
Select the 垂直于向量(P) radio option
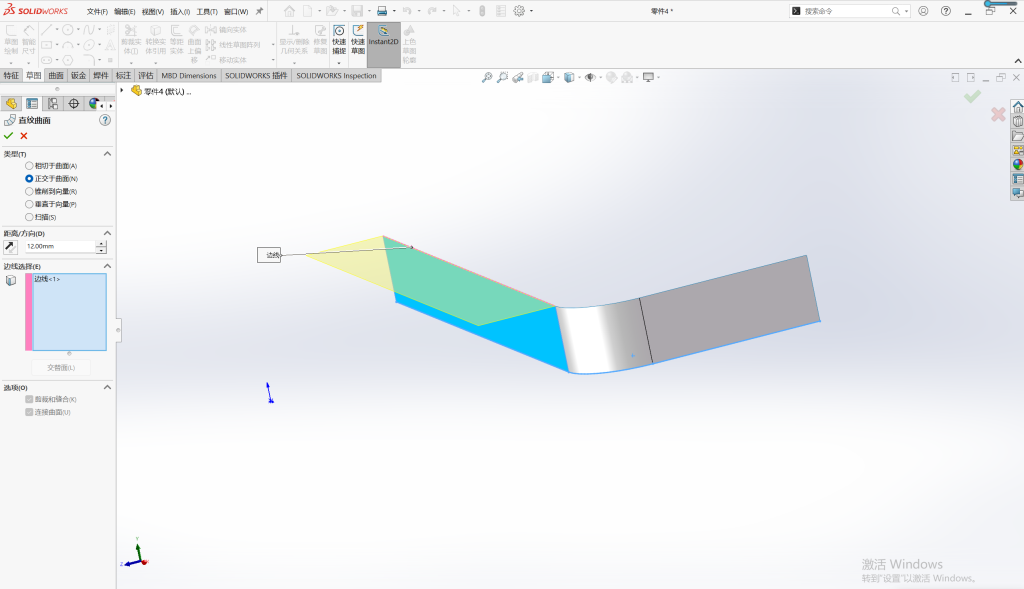tap(29, 204)
